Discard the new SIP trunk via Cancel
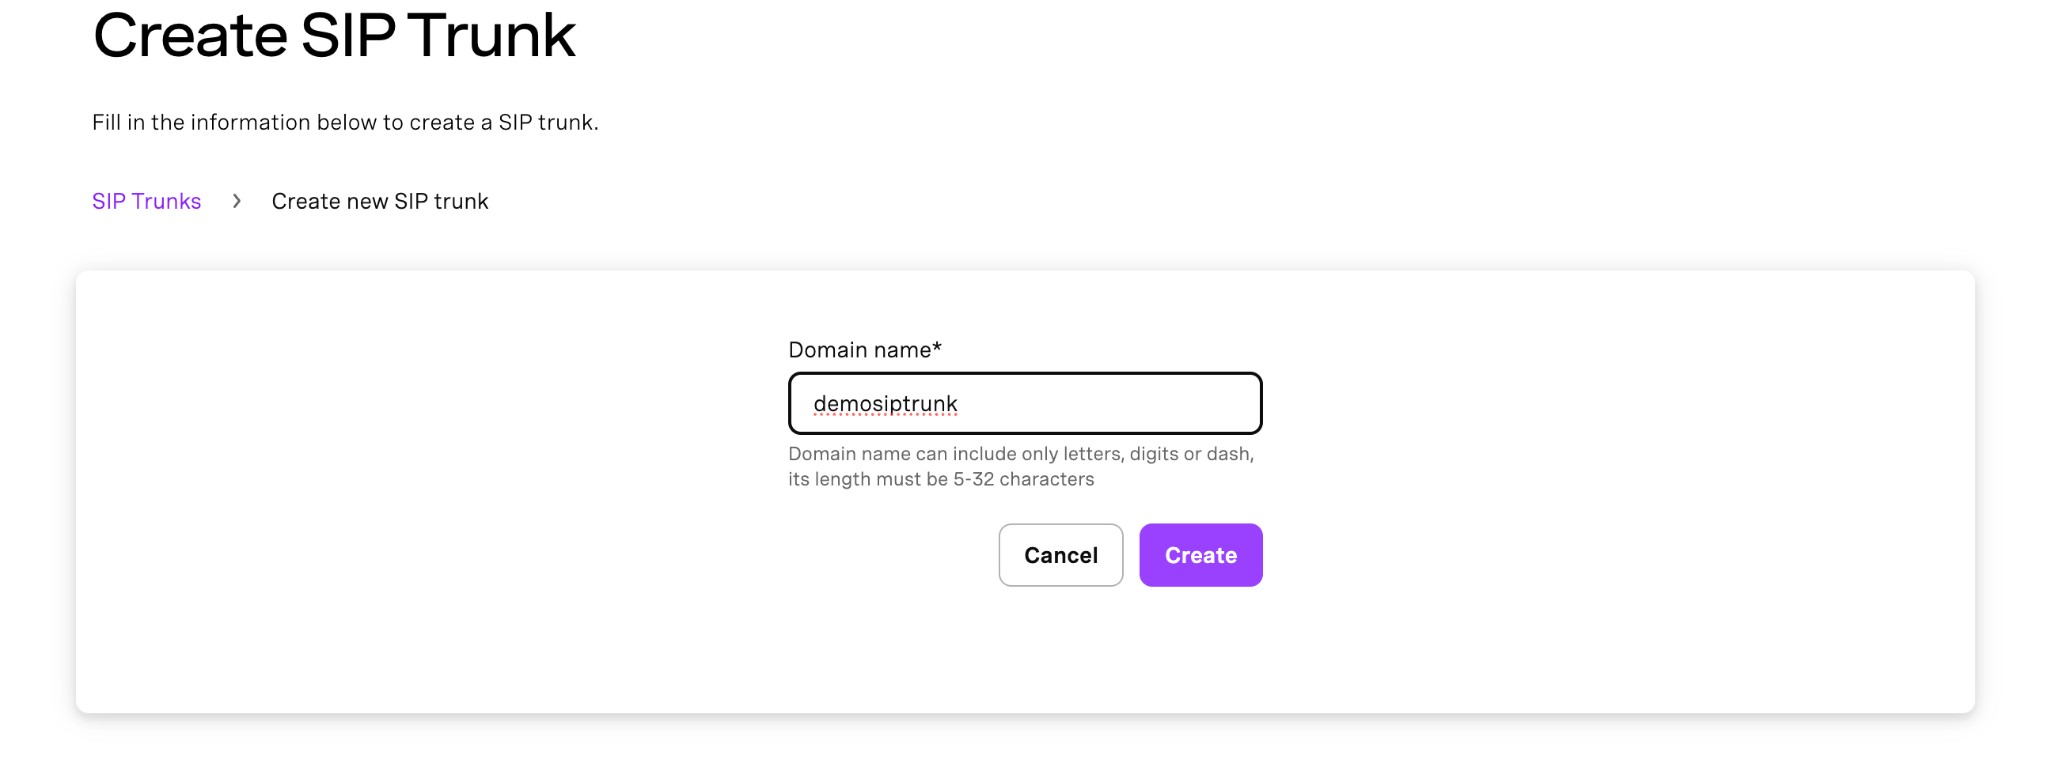Image resolution: width=2048 pixels, height=767 pixels. tap(1060, 555)
